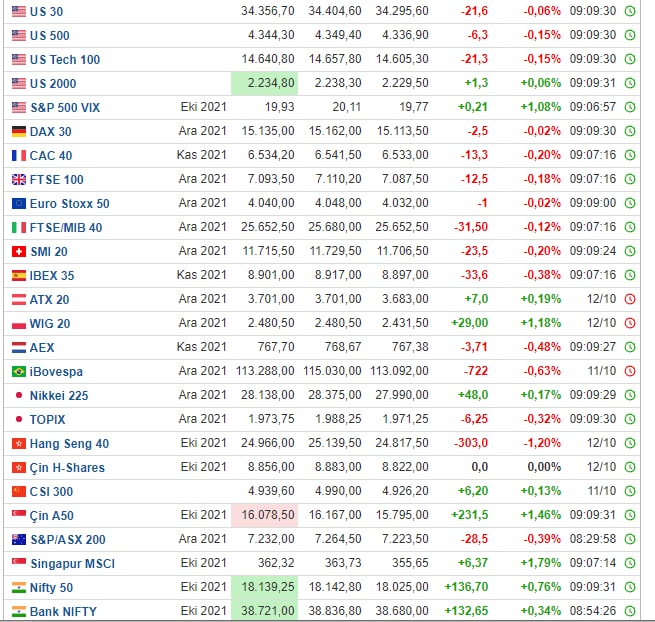Viewport: 655px width, 622px height.
Task: Click the clock icon in Hang Seng 40 row
Action: pos(630,443)
